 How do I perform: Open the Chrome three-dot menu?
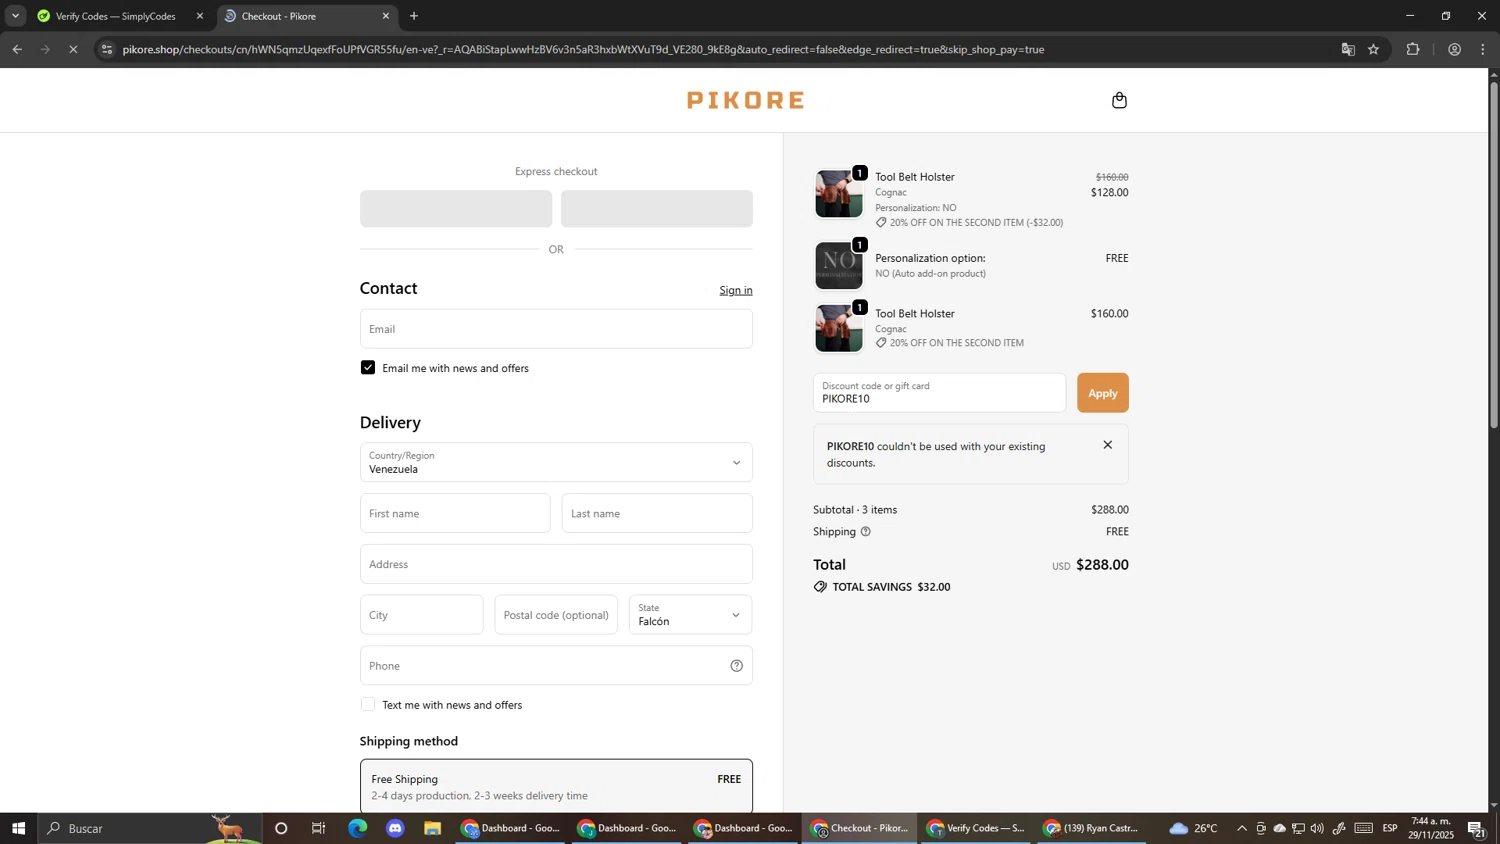tap(1483, 49)
